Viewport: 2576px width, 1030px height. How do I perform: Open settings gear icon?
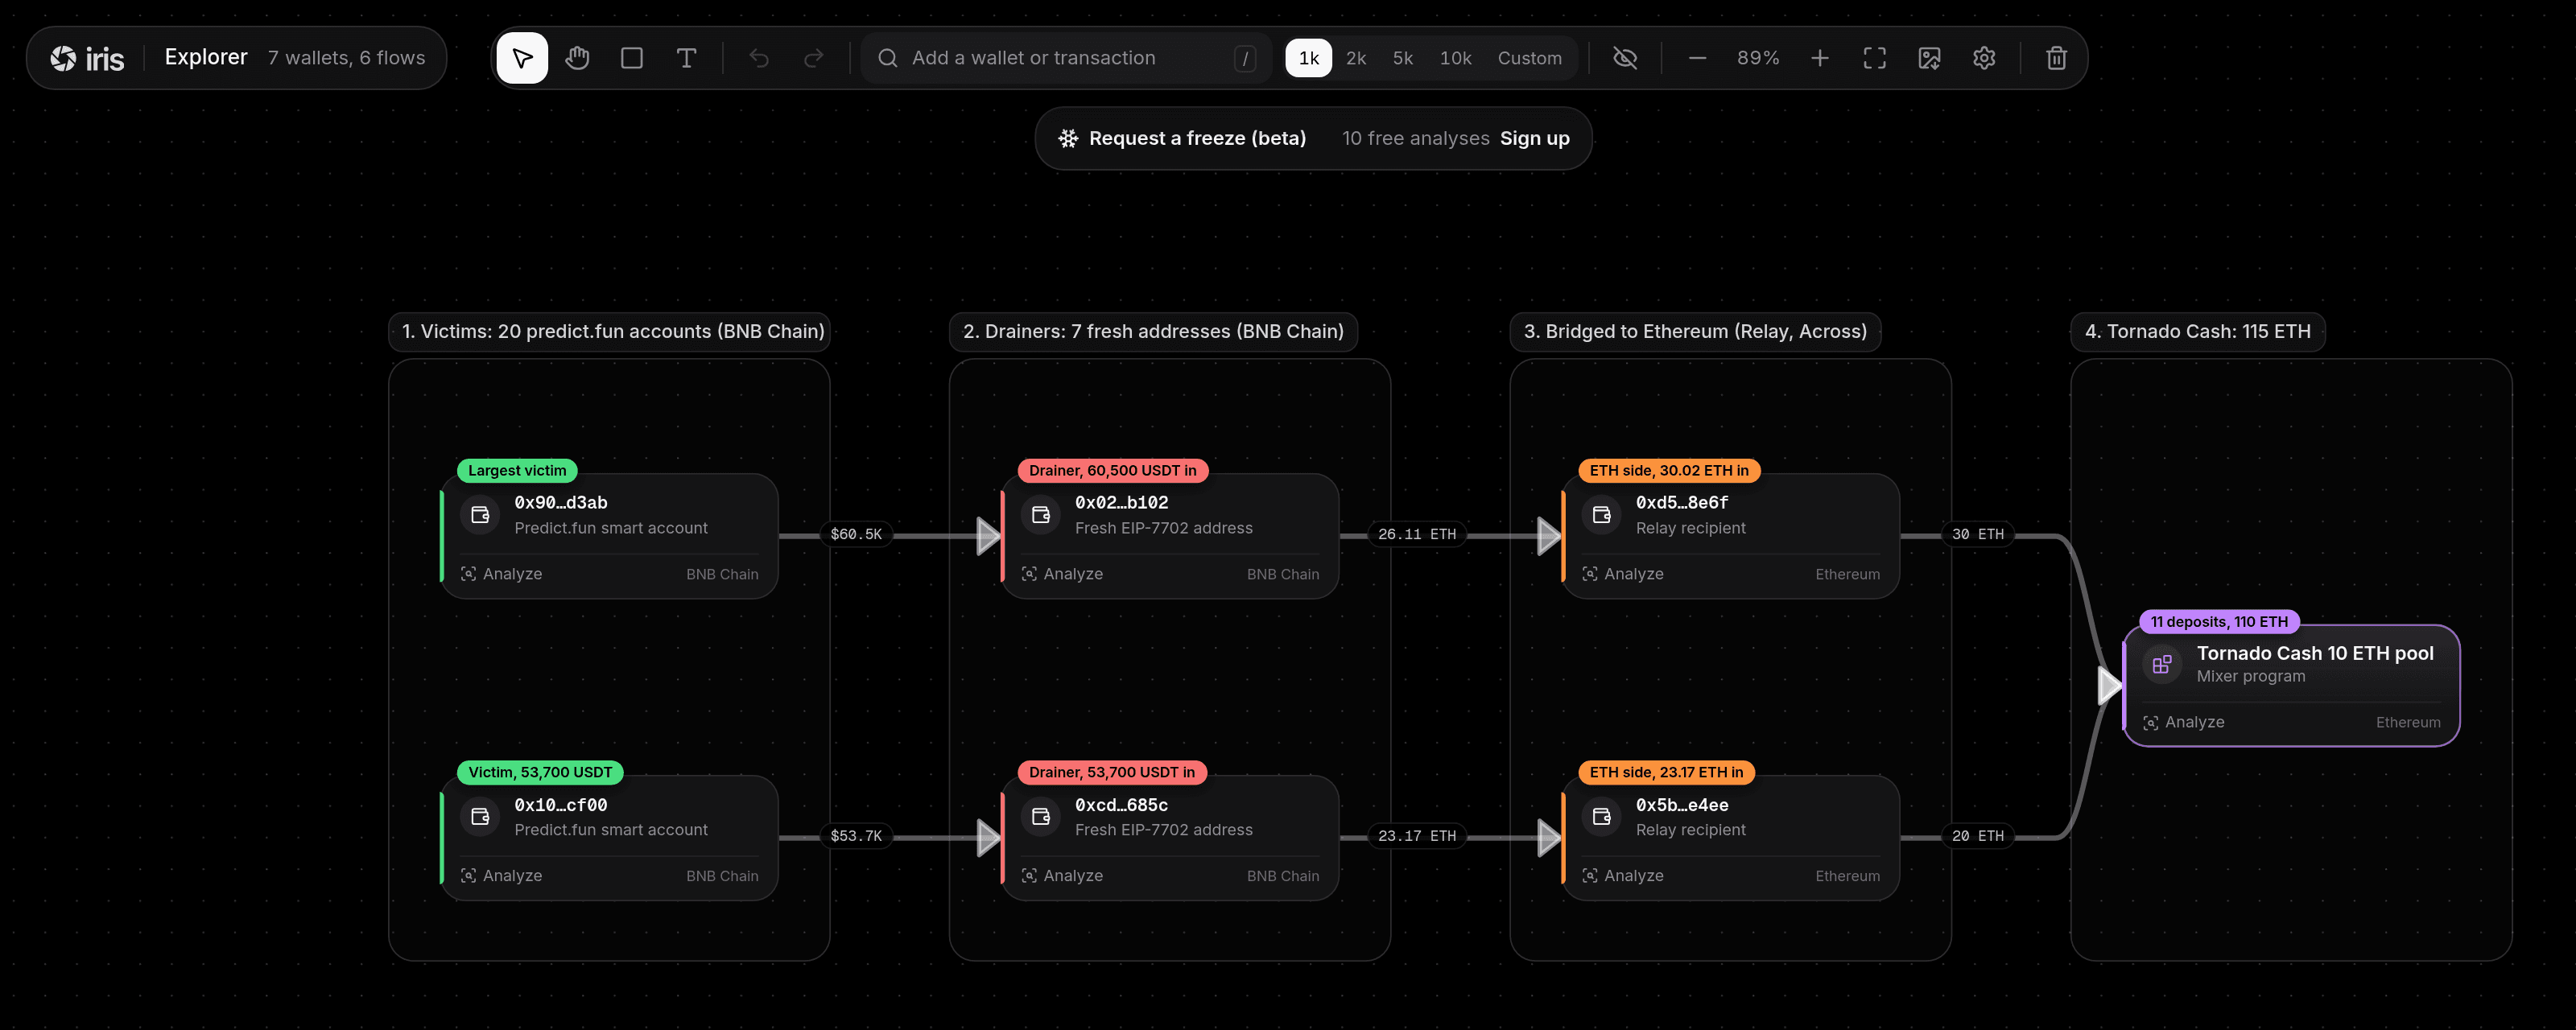[1984, 58]
